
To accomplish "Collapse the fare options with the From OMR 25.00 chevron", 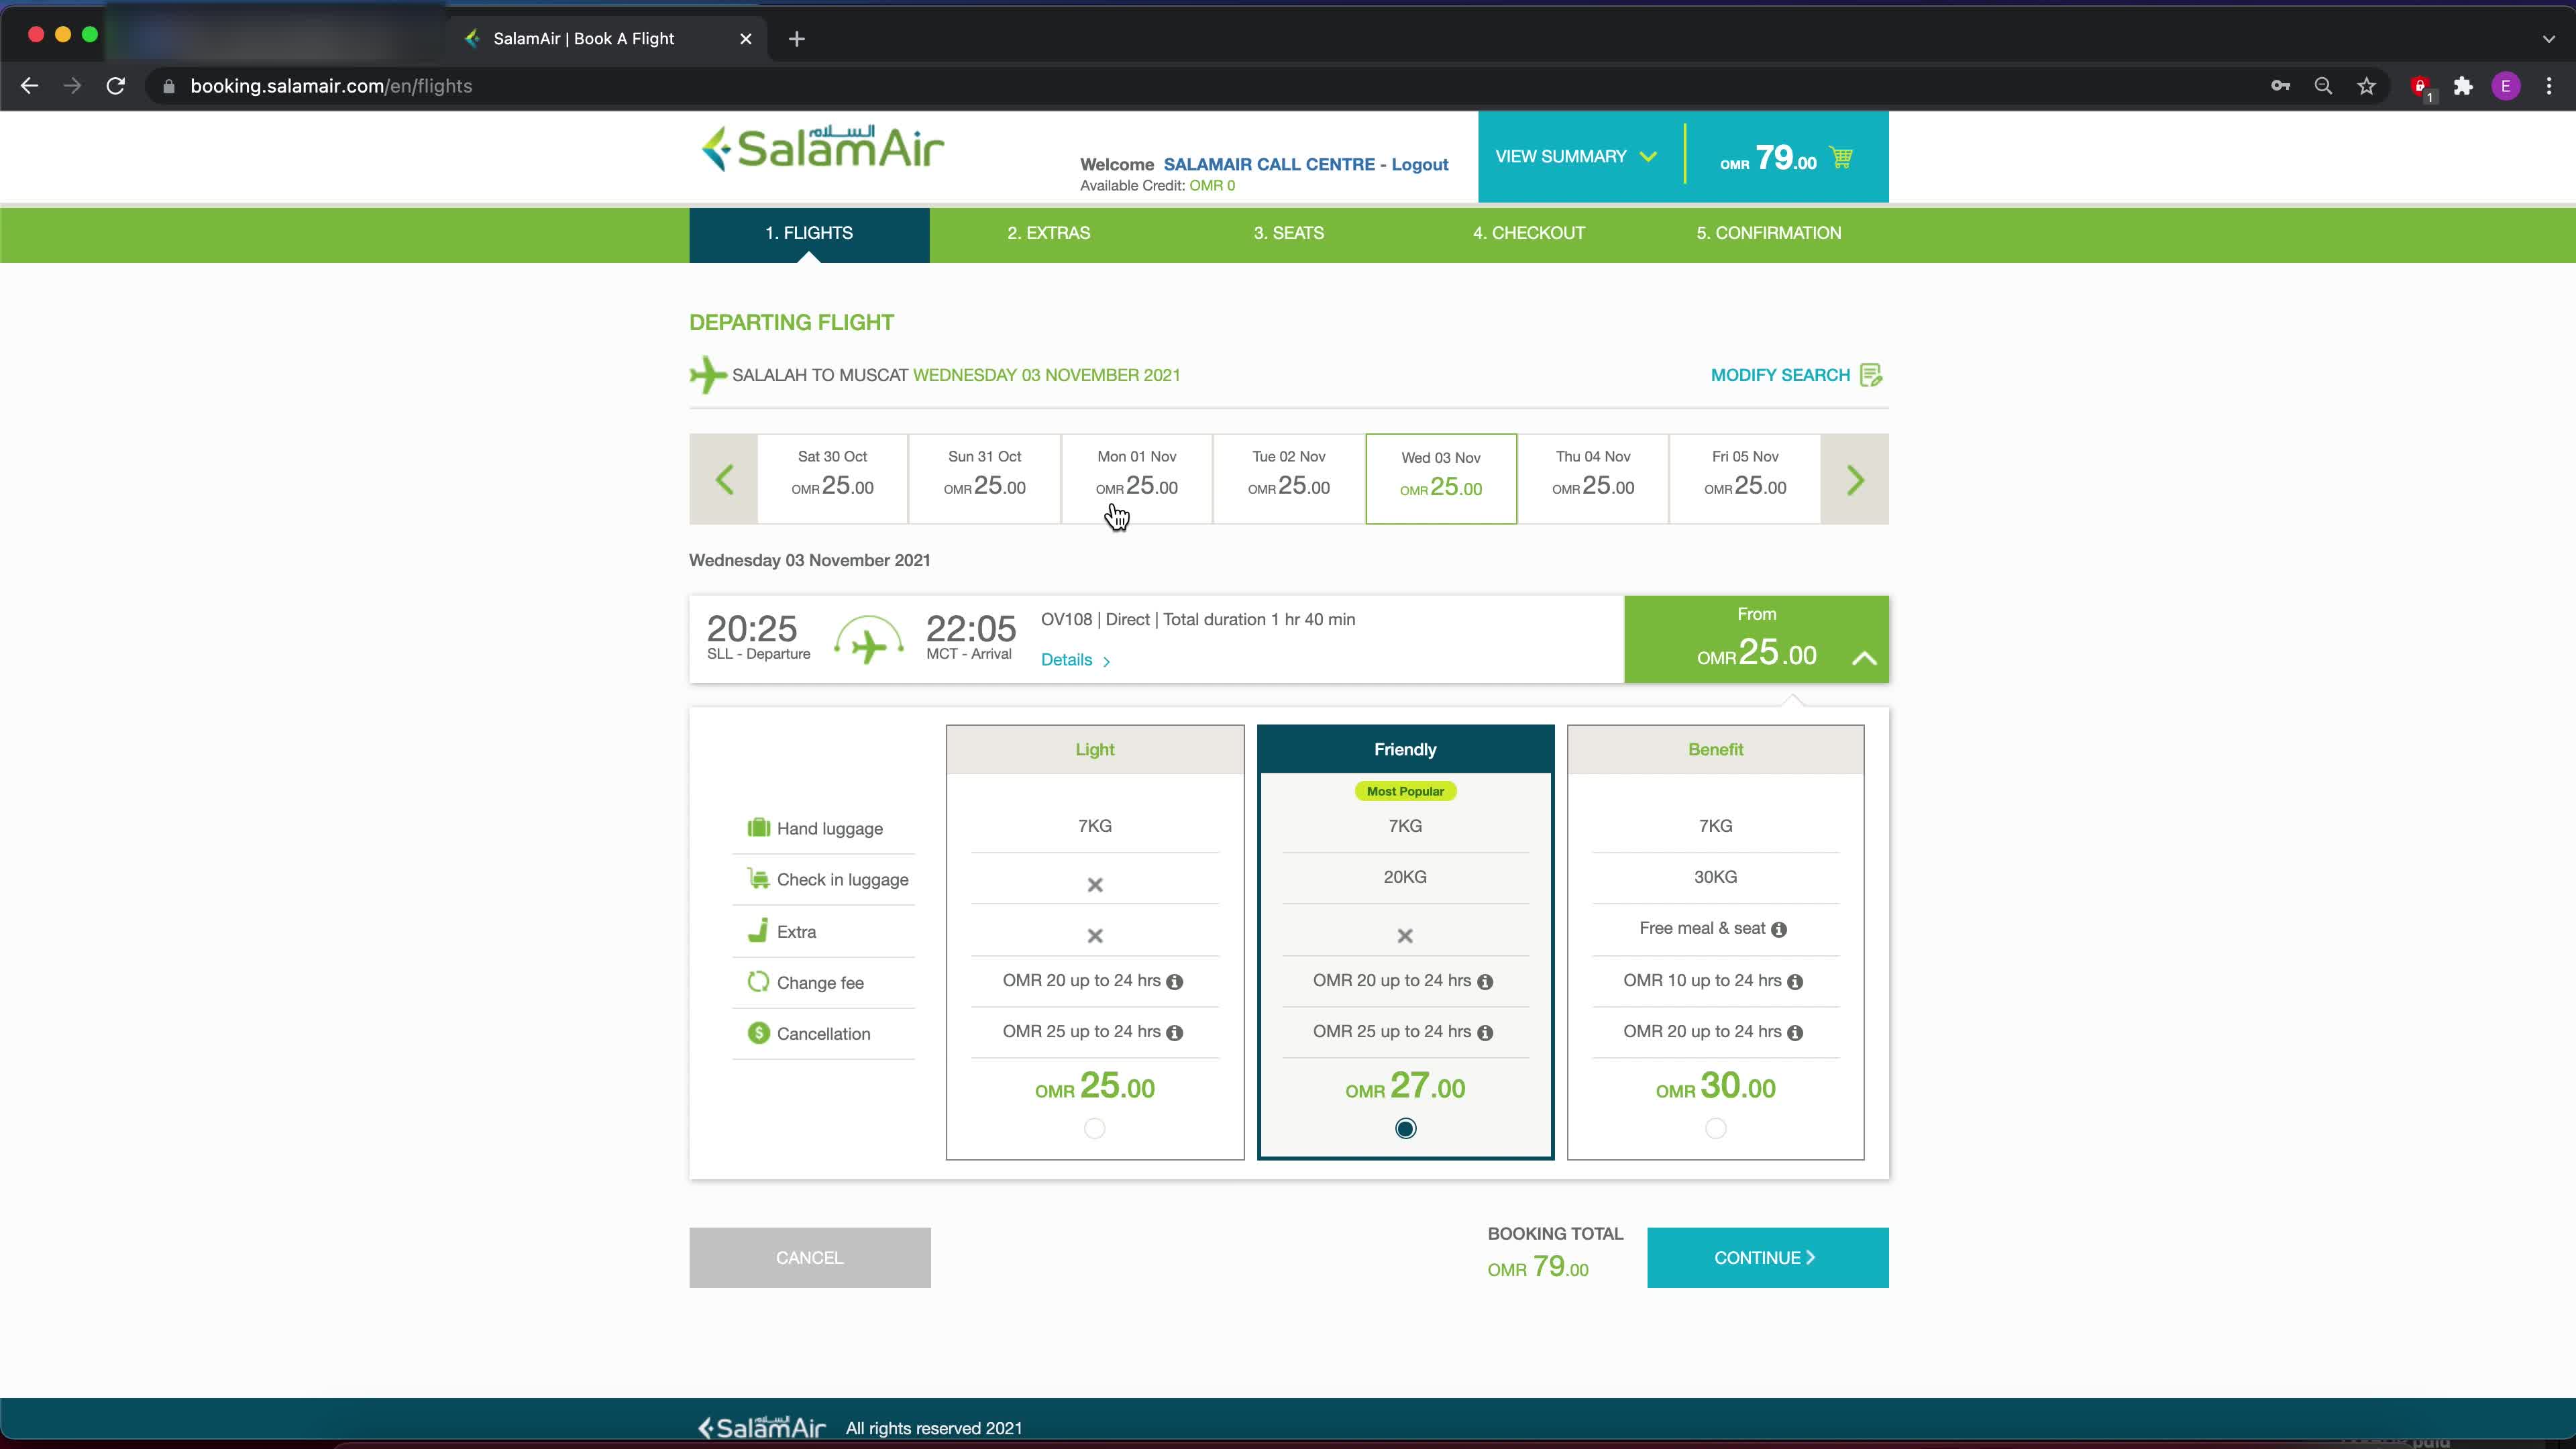I will click(1863, 658).
